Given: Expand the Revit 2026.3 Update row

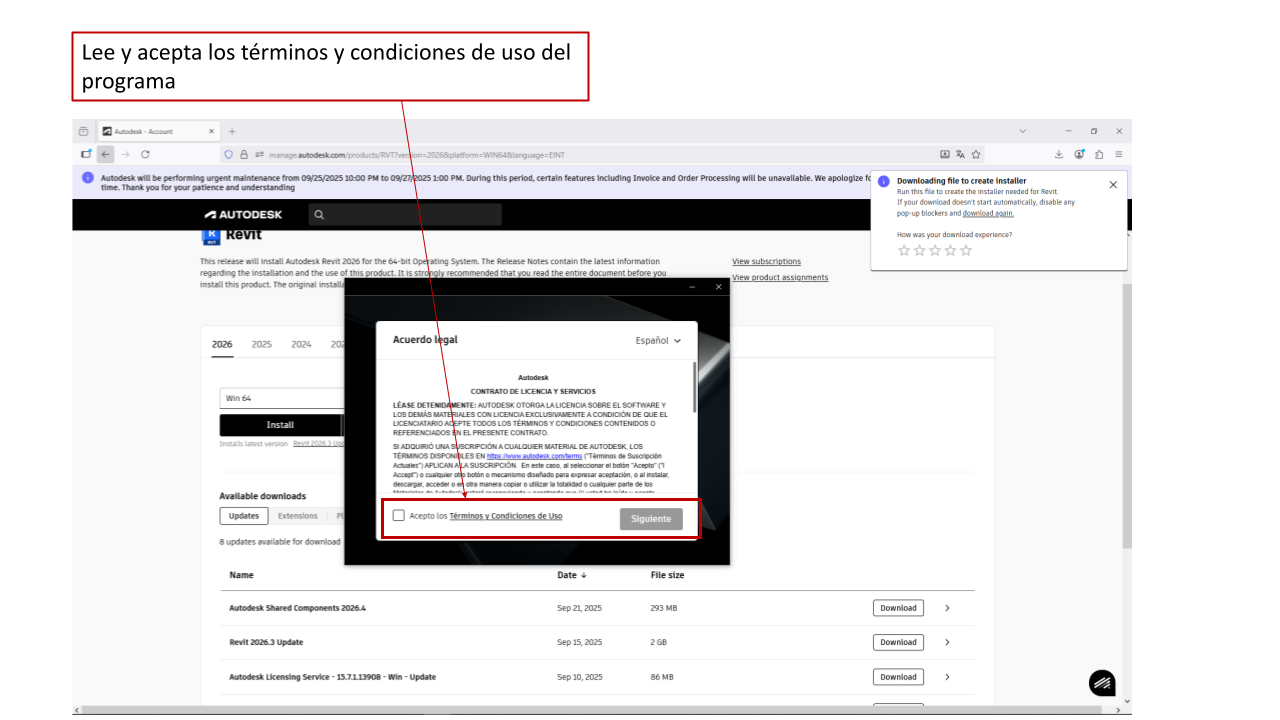Looking at the screenshot, I should click(947, 642).
